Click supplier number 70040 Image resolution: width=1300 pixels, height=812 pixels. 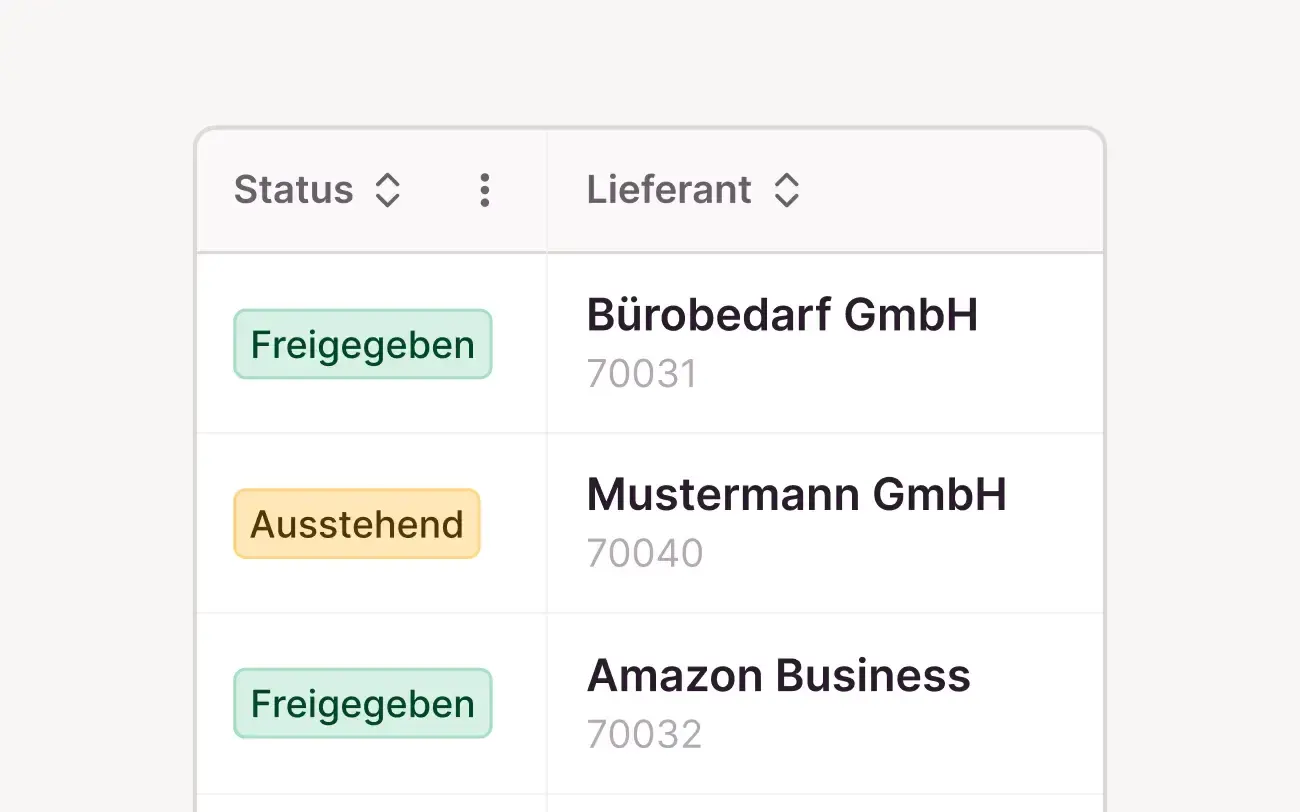click(645, 553)
